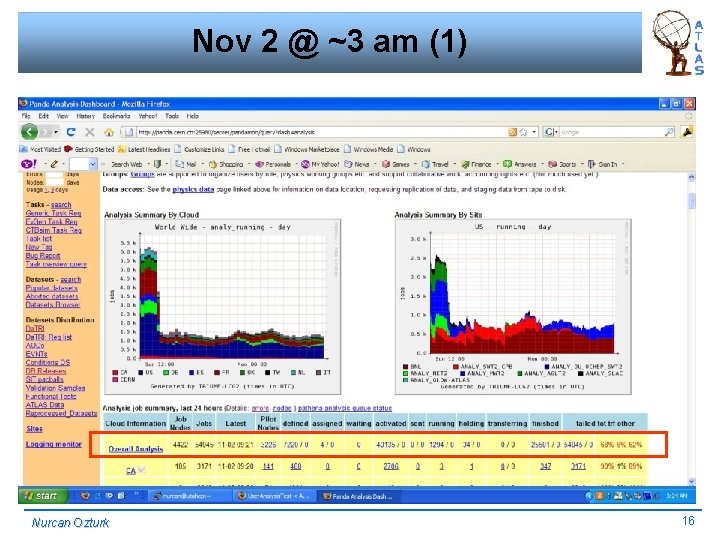Open Customize Links bookmark
Screen dimensions: 720x540
pos(199,149)
